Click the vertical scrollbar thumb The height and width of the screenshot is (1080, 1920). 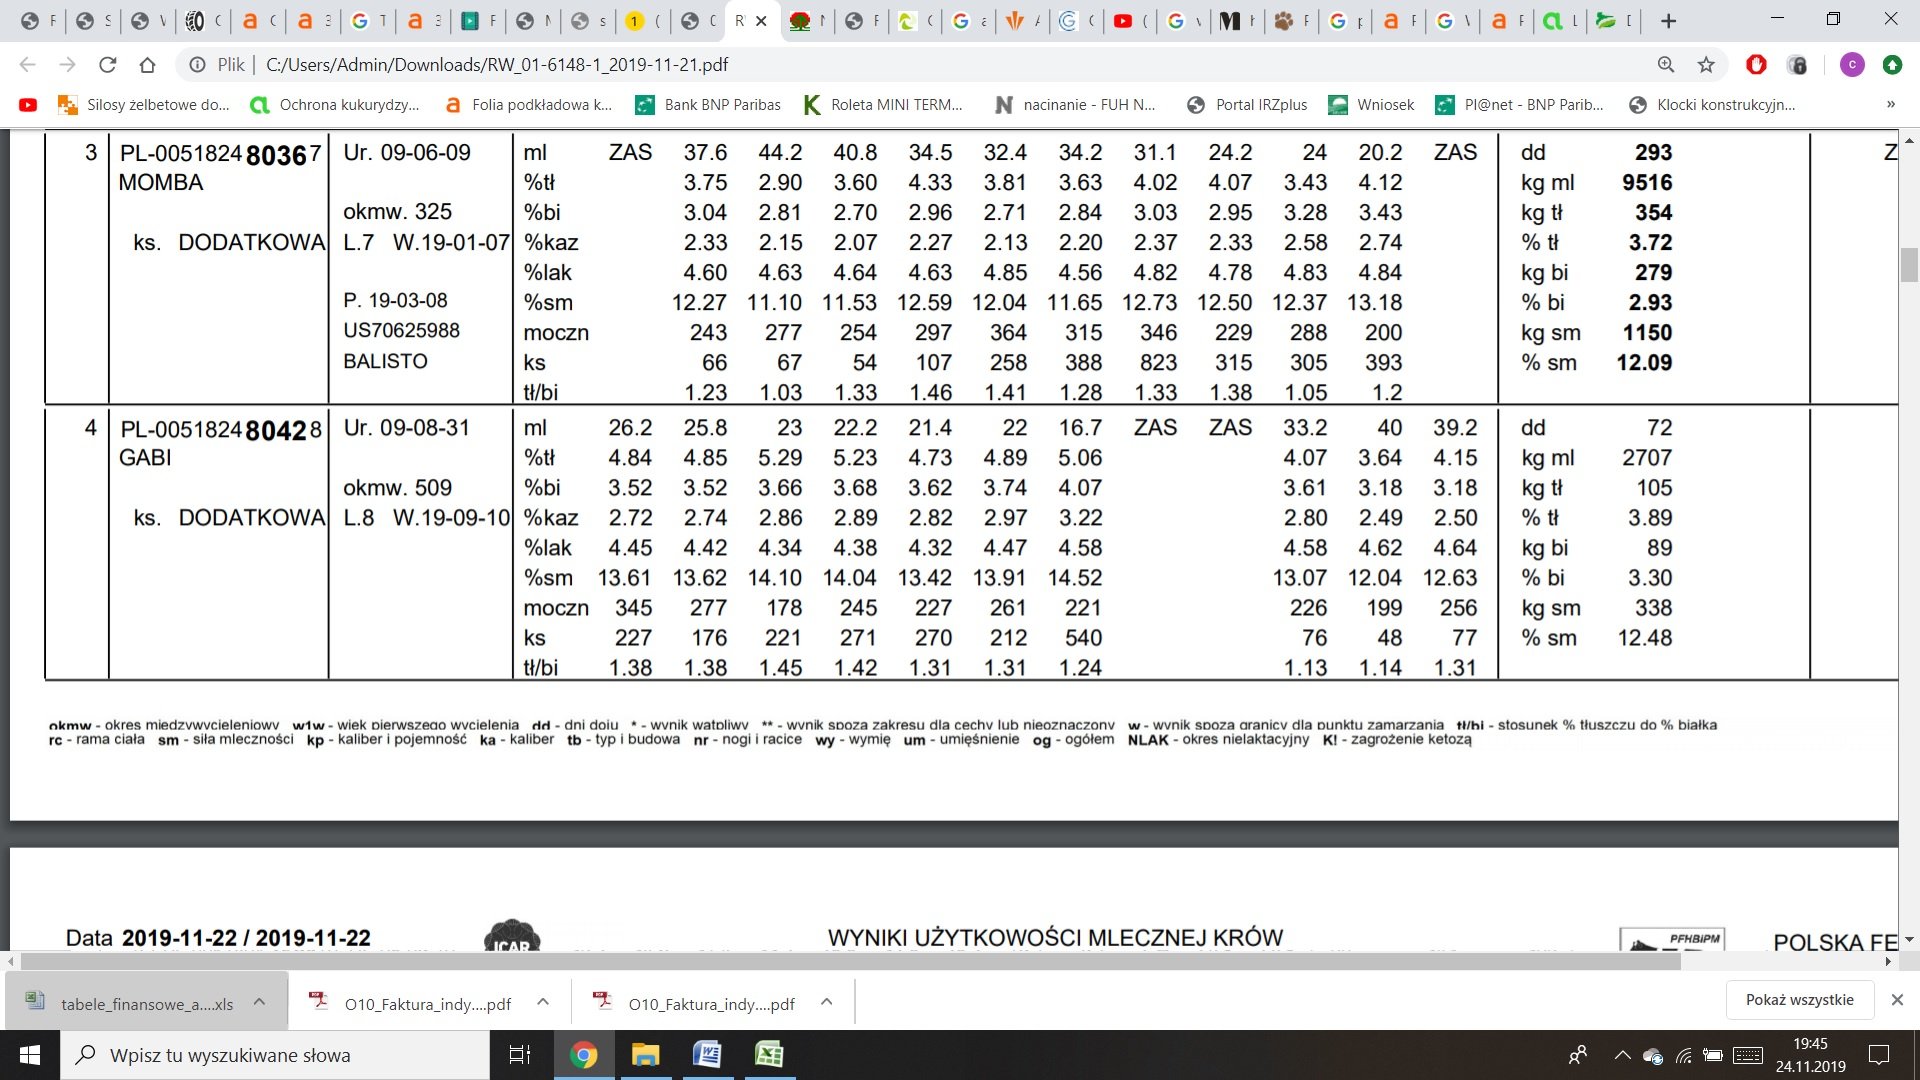[x=1909, y=265]
